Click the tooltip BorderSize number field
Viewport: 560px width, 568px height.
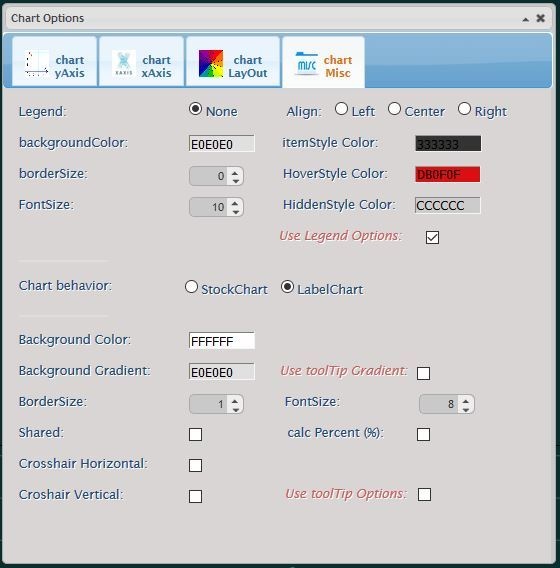[x=209, y=404]
